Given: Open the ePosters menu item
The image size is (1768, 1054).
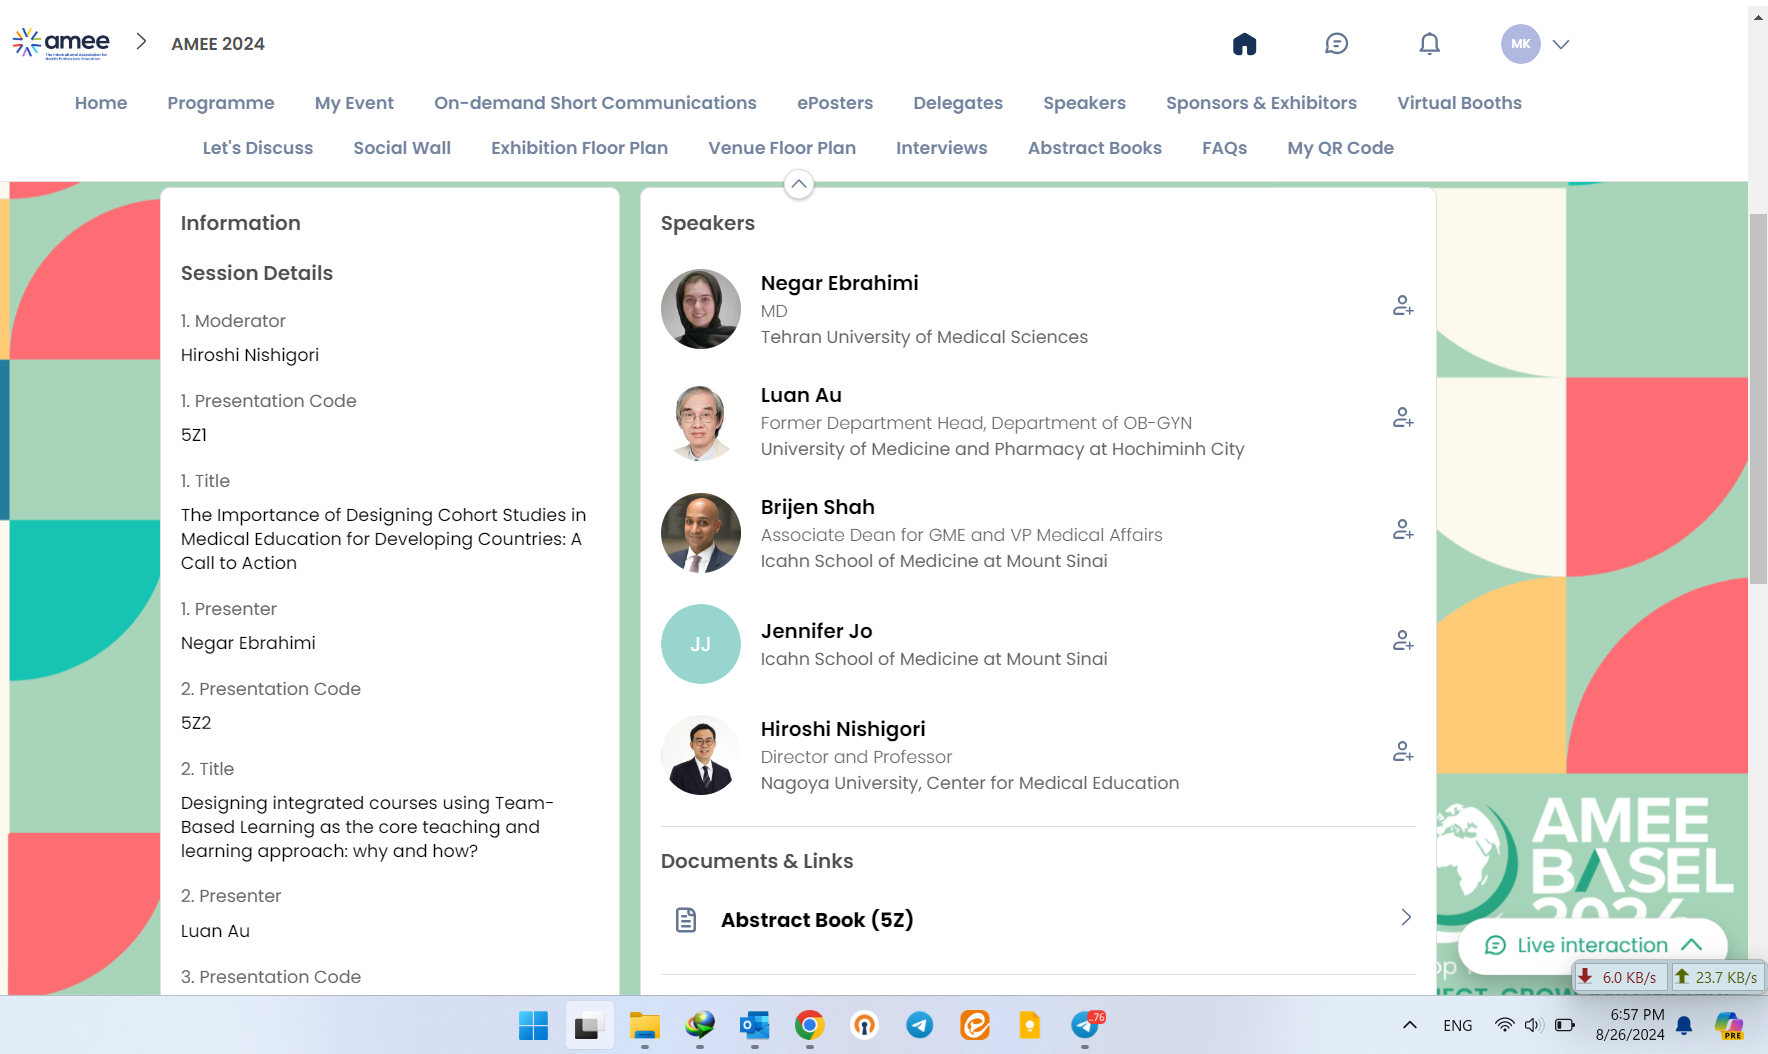Looking at the screenshot, I should [x=834, y=103].
